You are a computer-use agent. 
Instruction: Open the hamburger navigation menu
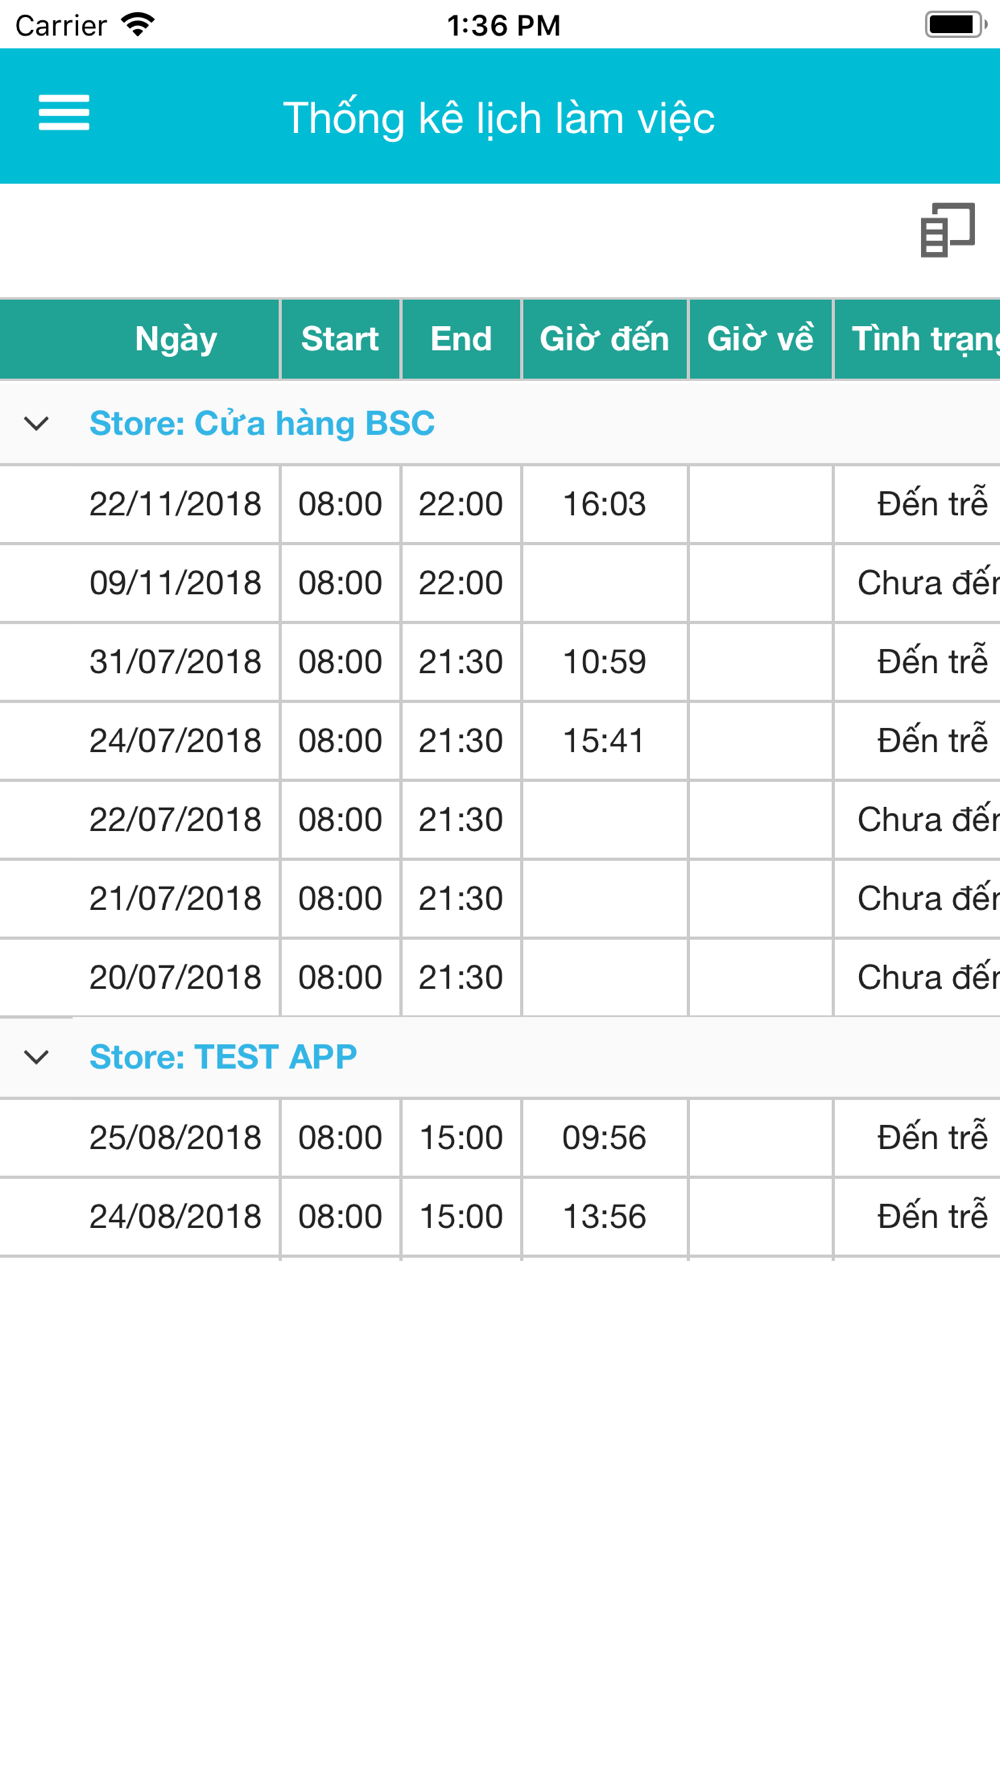(x=64, y=113)
